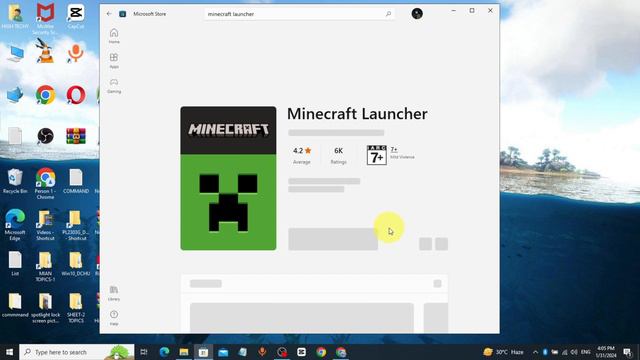640x360 pixels.
Task: Open Library in Store sidebar
Action: (114, 293)
